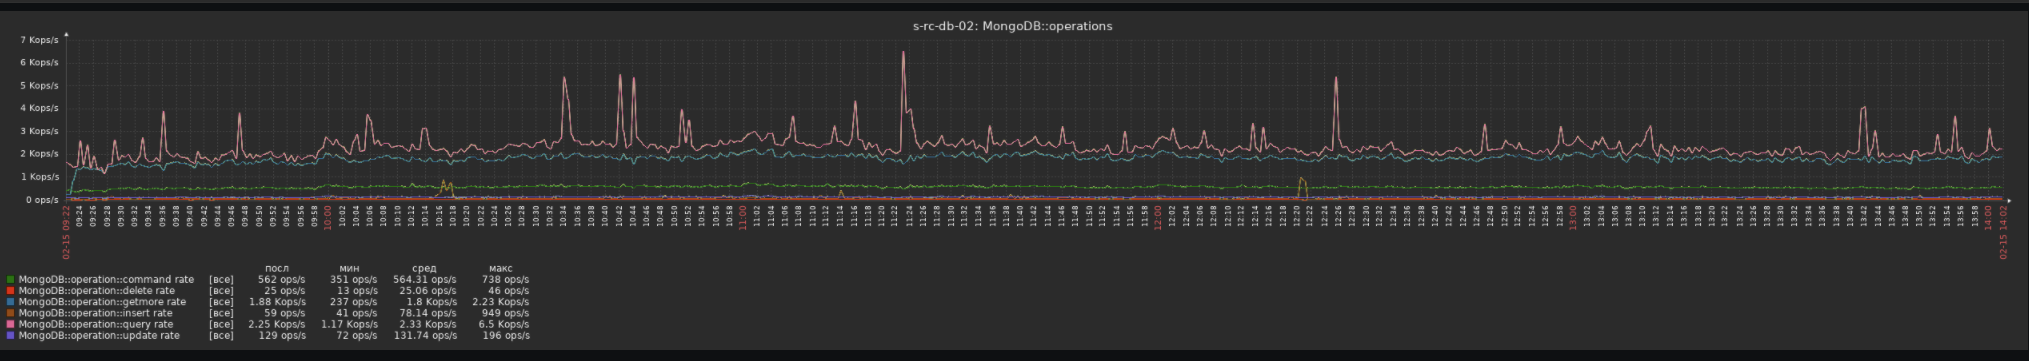The image size is (2029, 361).
Task: Click the [все] tag beside command rate
Action: point(221,280)
